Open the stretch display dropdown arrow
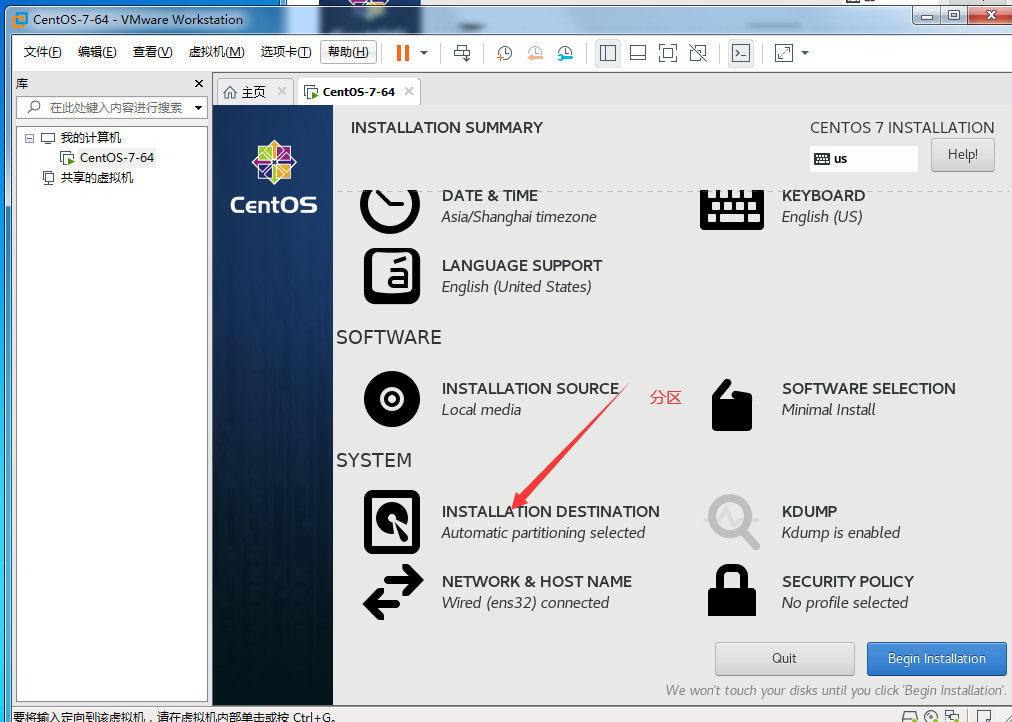The height and width of the screenshot is (722, 1012). point(805,53)
